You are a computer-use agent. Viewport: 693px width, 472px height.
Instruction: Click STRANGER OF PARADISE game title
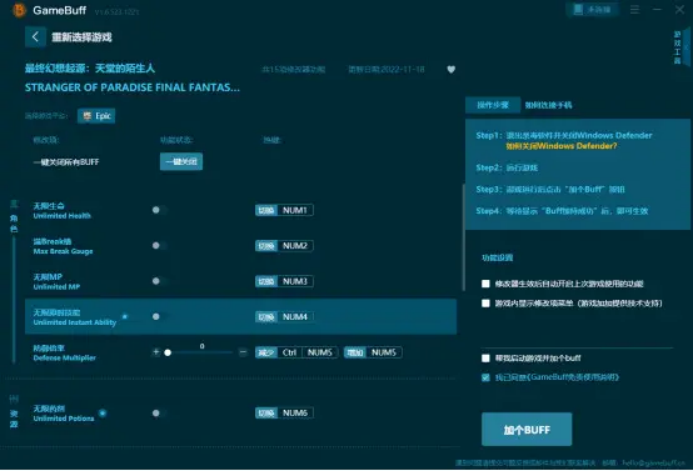coord(132,88)
